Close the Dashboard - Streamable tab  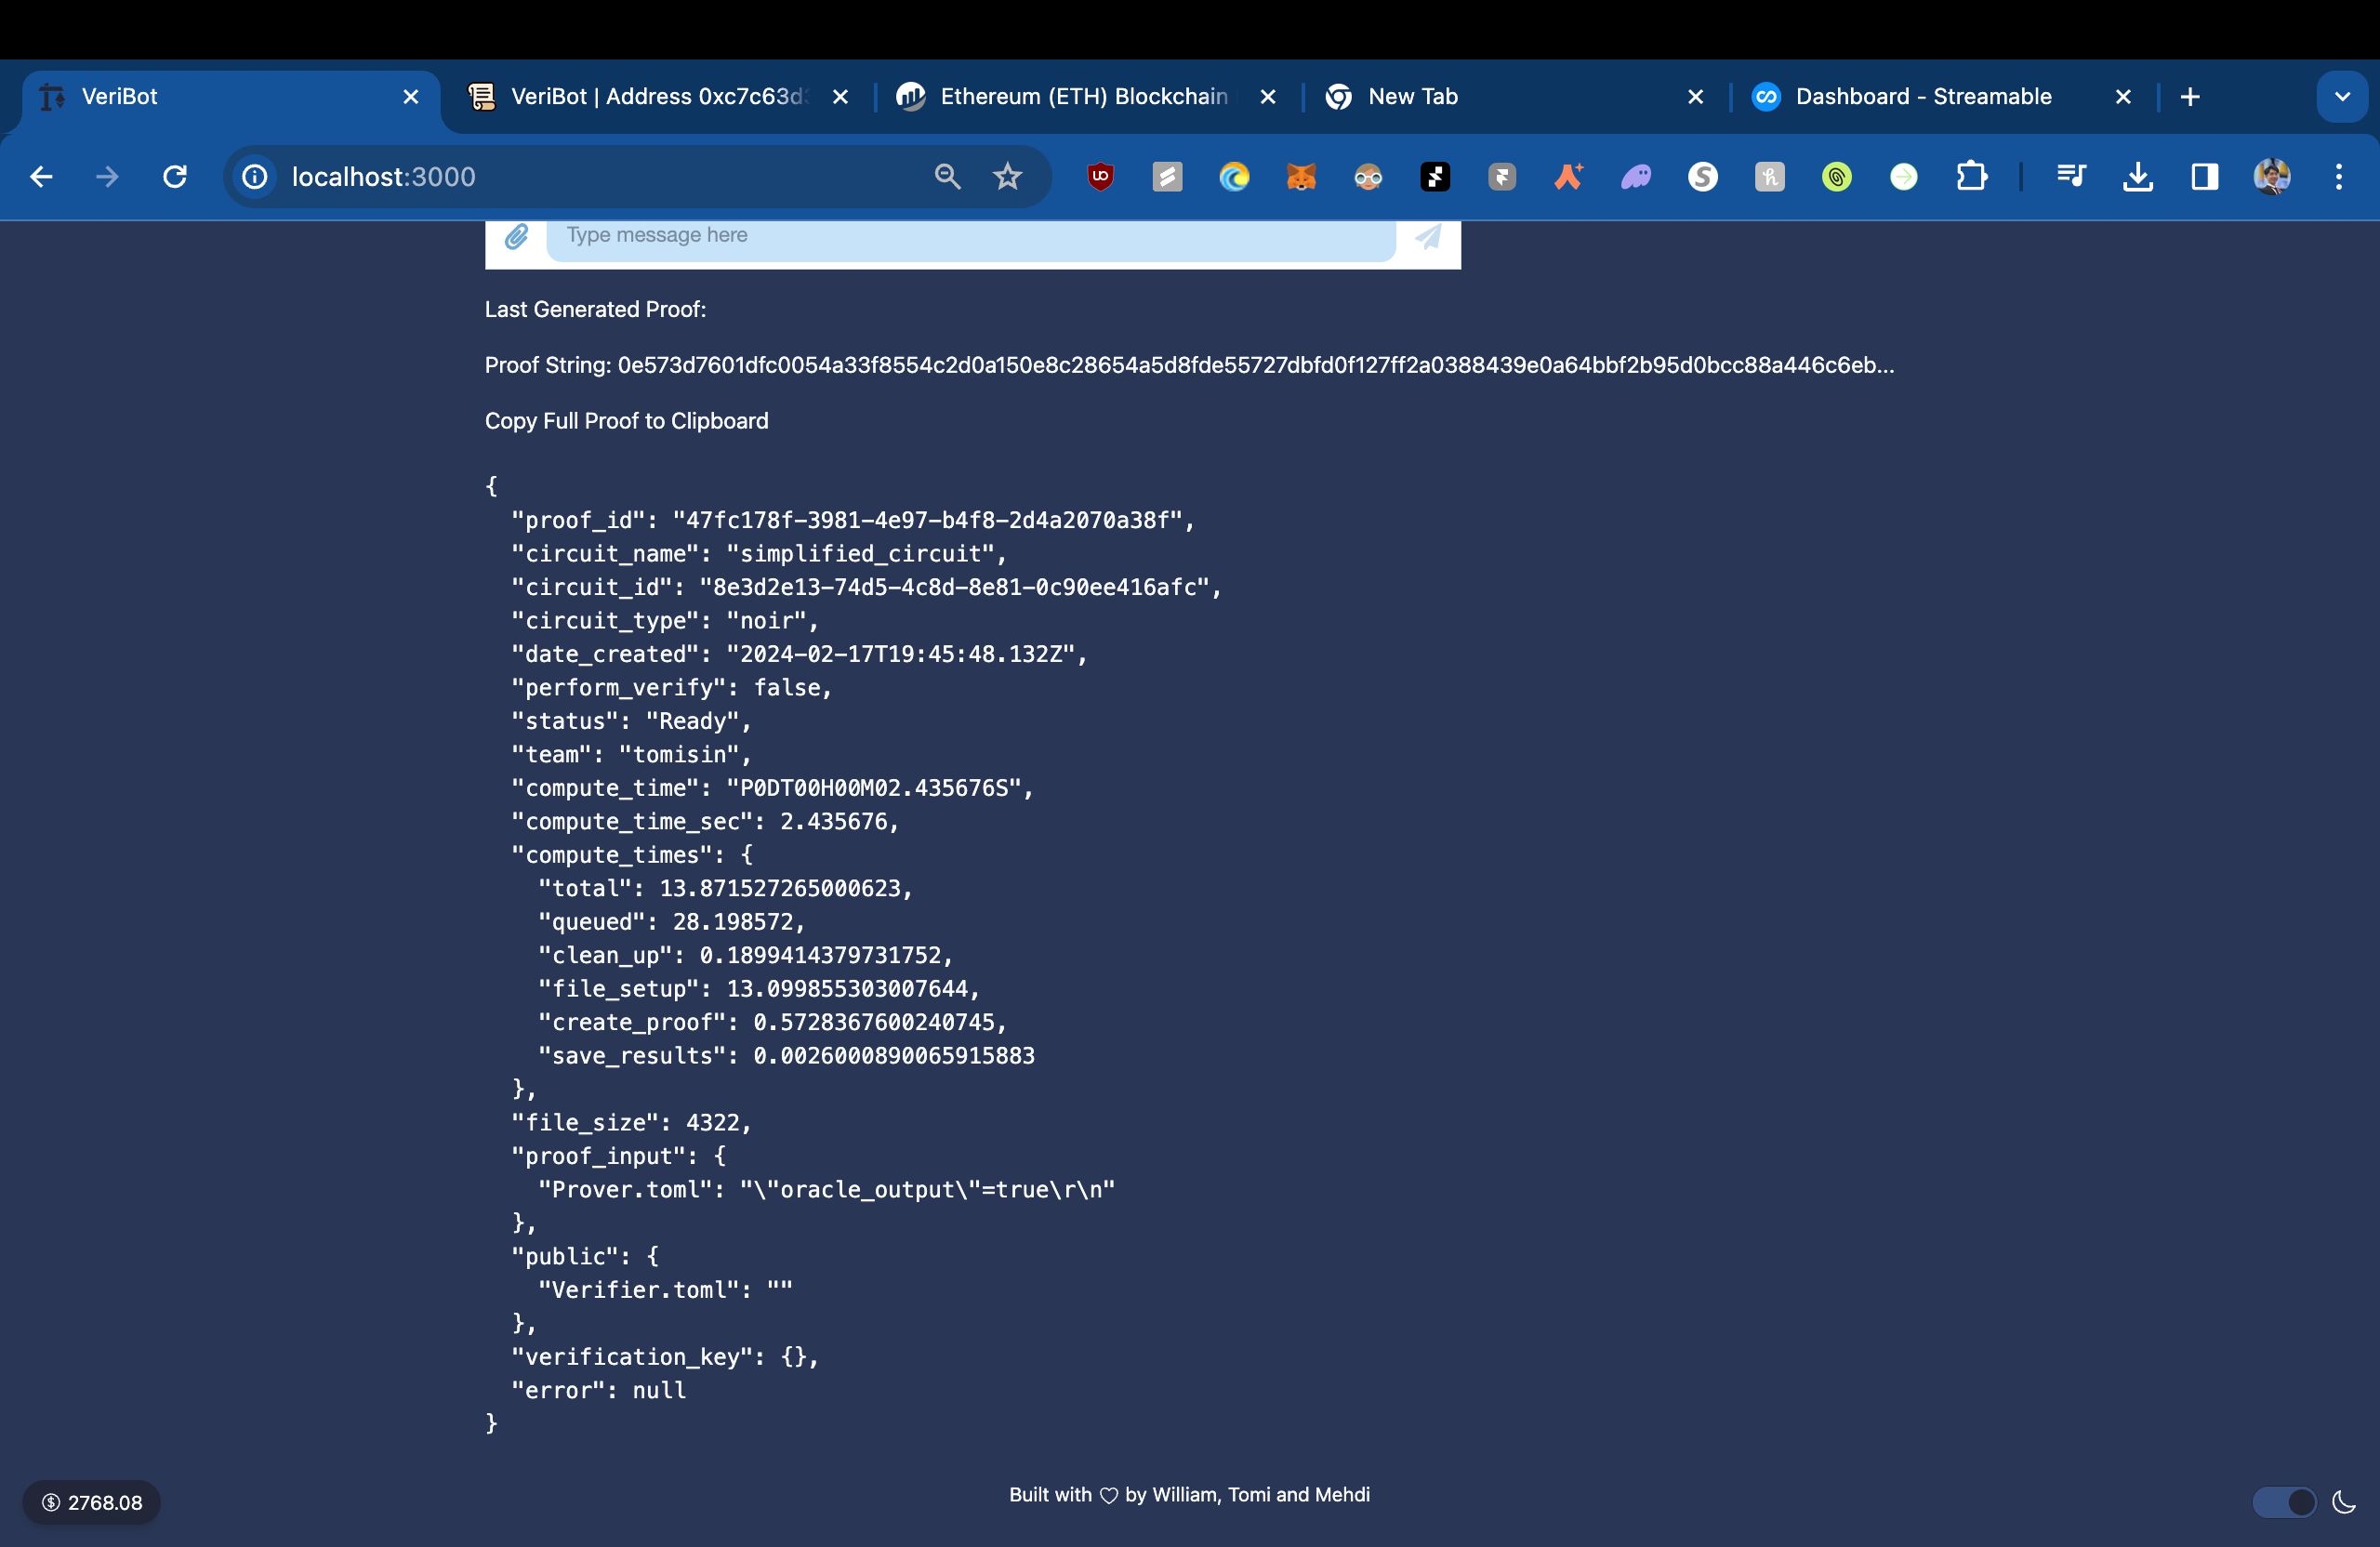(2123, 97)
